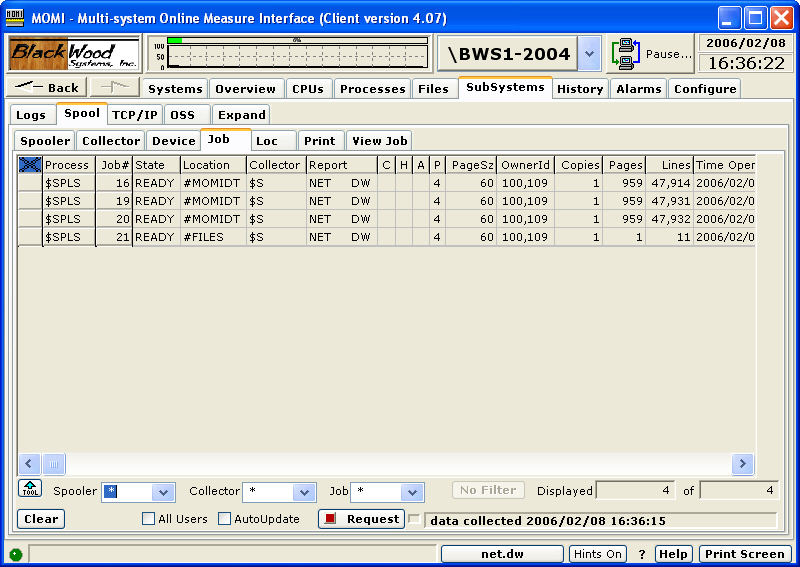Click the red square on Request button

pyautogui.click(x=330, y=519)
